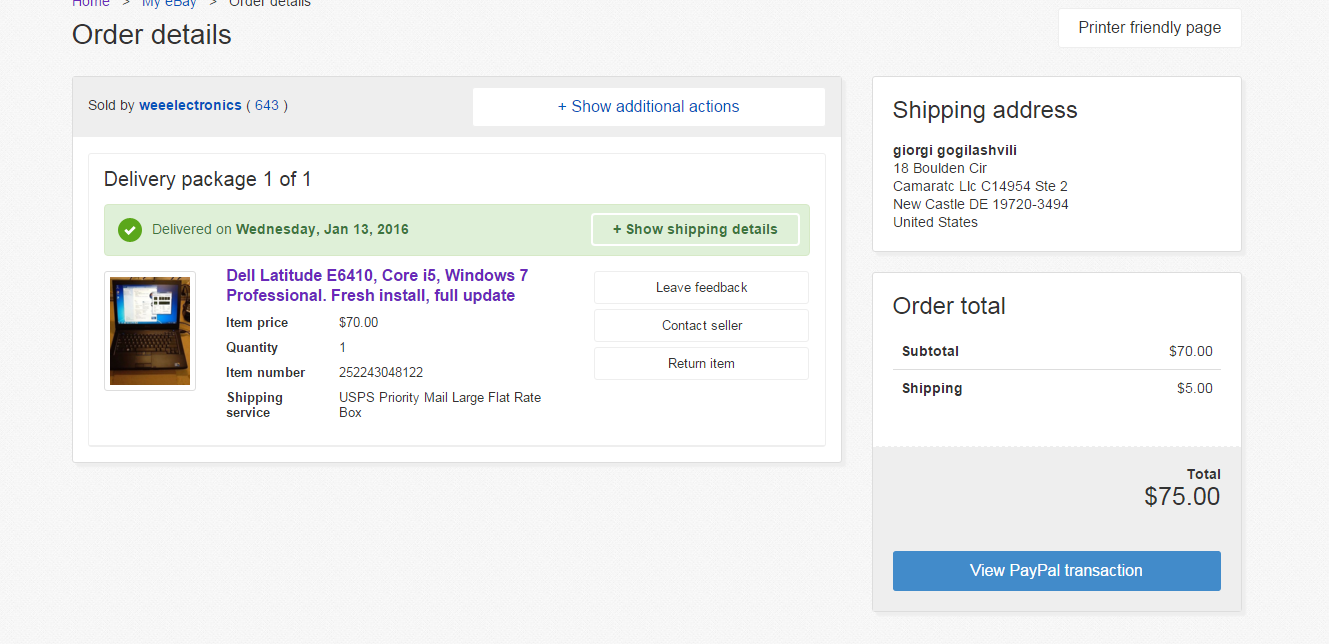The width and height of the screenshot is (1329, 644).
Task: Click the item number 252243048122
Action: (381, 372)
